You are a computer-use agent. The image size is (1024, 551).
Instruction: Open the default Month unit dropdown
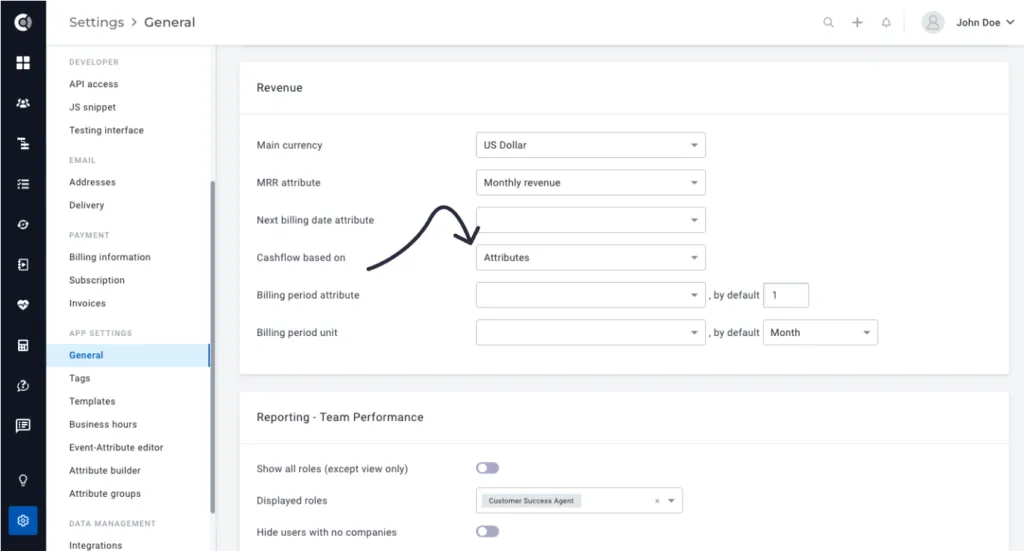pos(820,332)
